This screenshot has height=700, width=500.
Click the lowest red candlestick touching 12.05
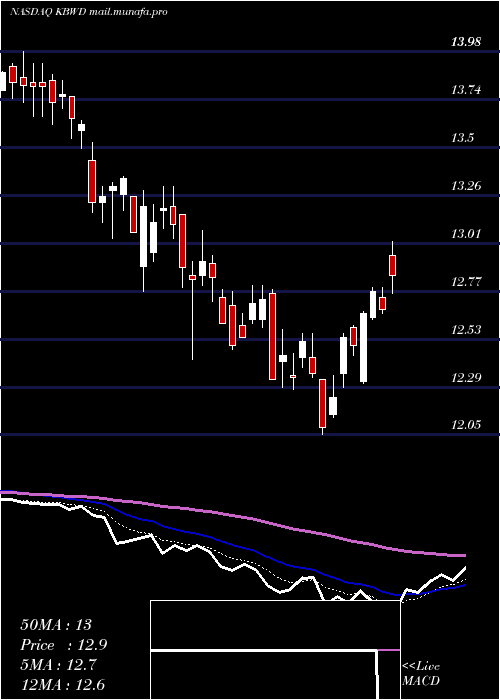pyautogui.click(x=322, y=404)
